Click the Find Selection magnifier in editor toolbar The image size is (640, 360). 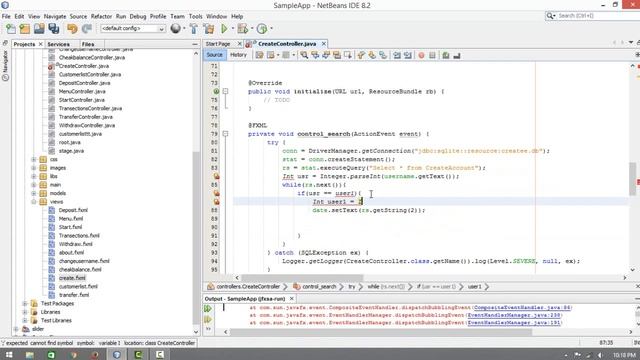[x=304, y=55]
